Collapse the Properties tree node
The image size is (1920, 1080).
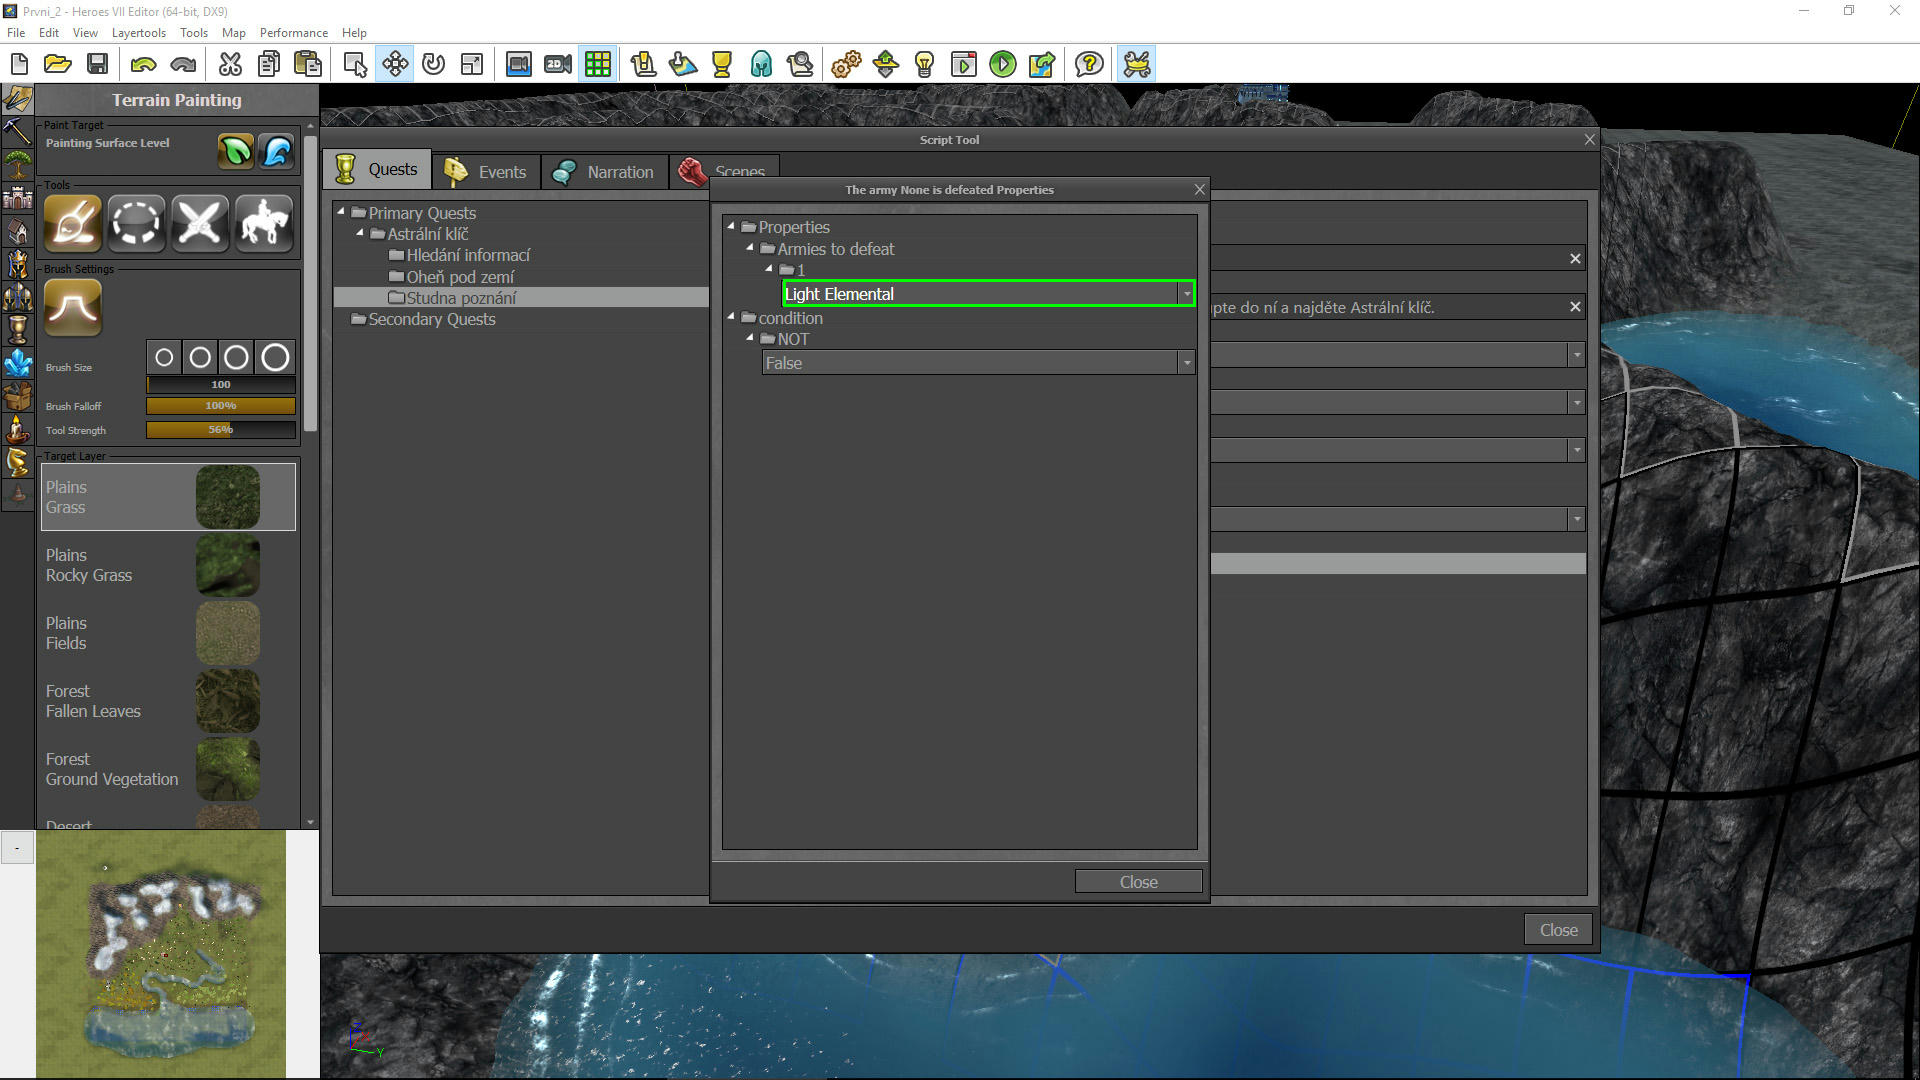point(731,226)
